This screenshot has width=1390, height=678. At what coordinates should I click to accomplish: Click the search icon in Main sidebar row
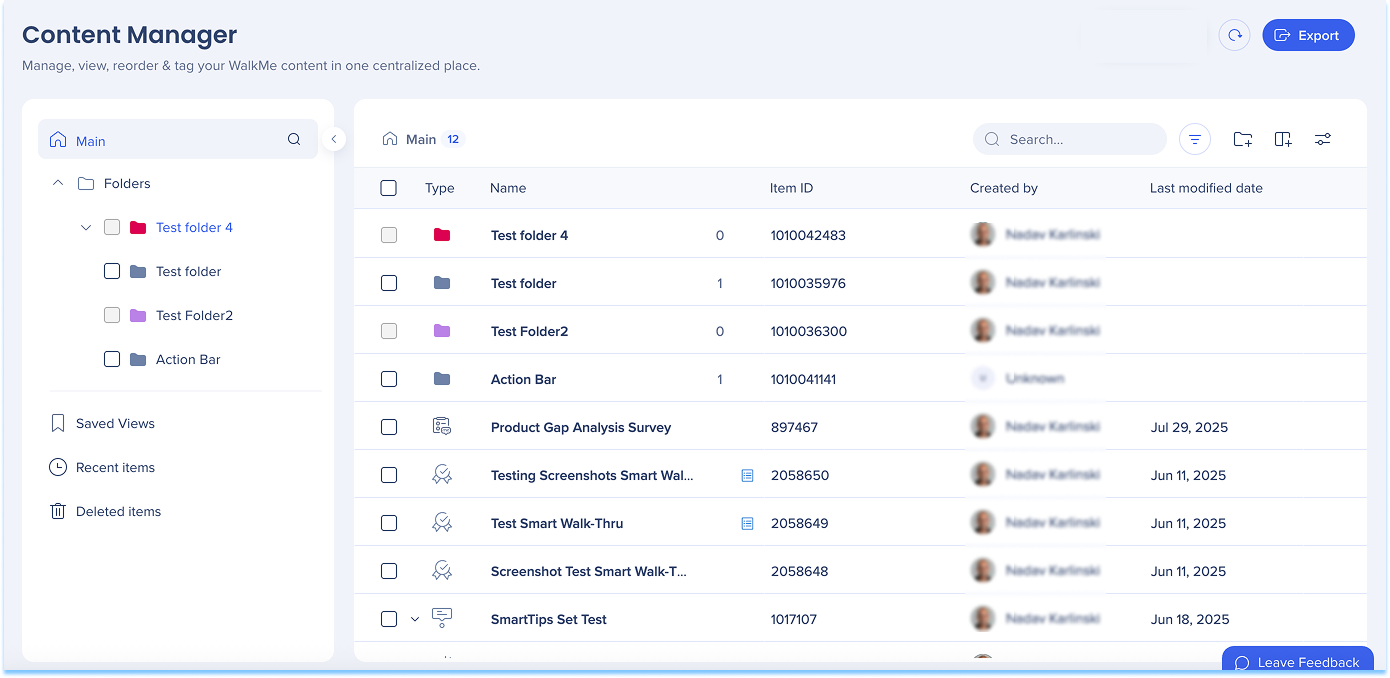tap(294, 140)
